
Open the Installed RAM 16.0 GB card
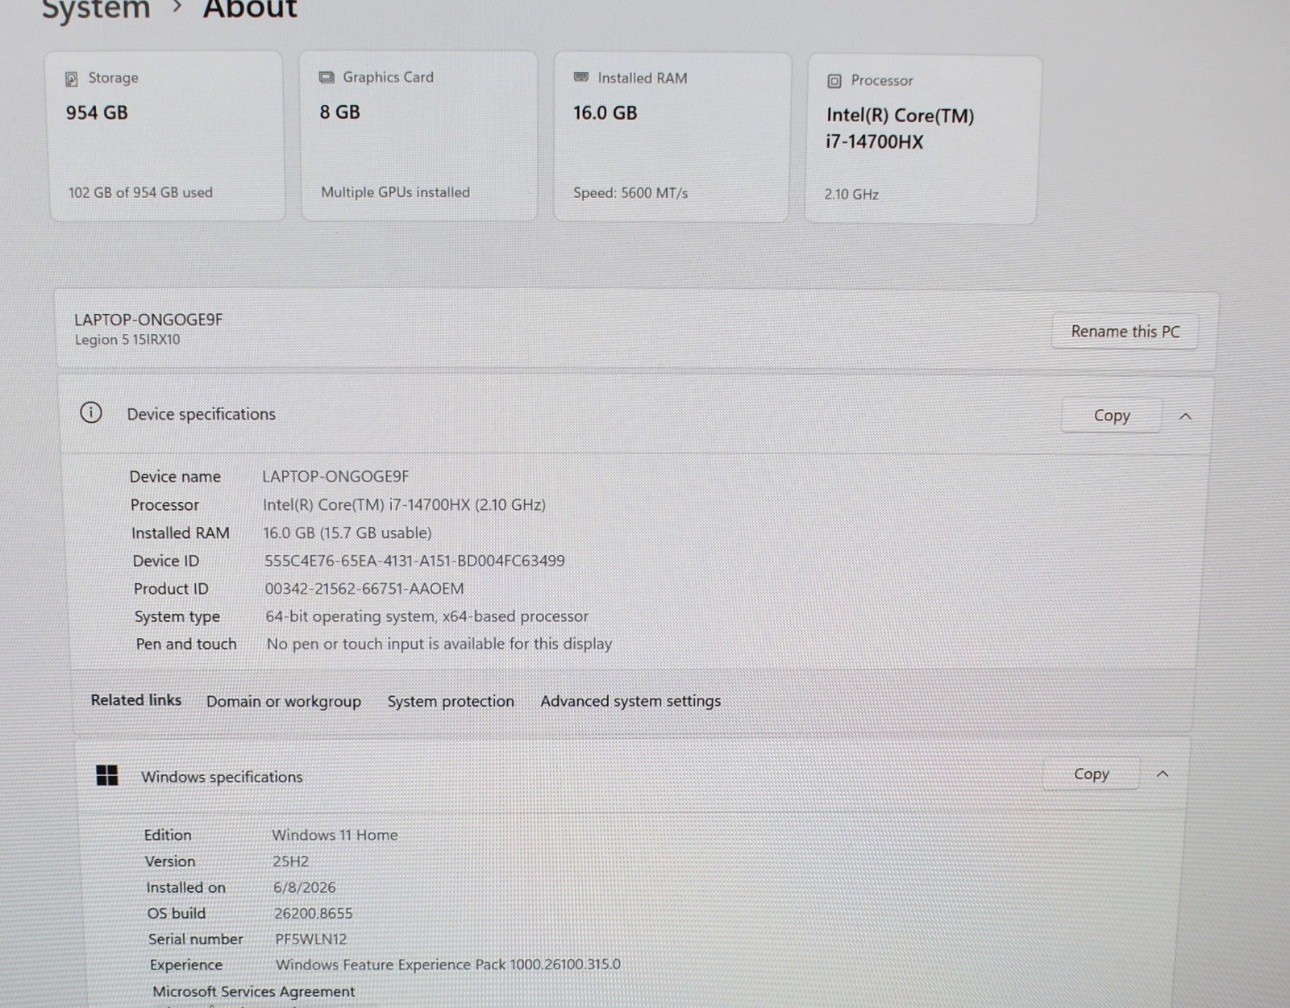click(x=672, y=137)
